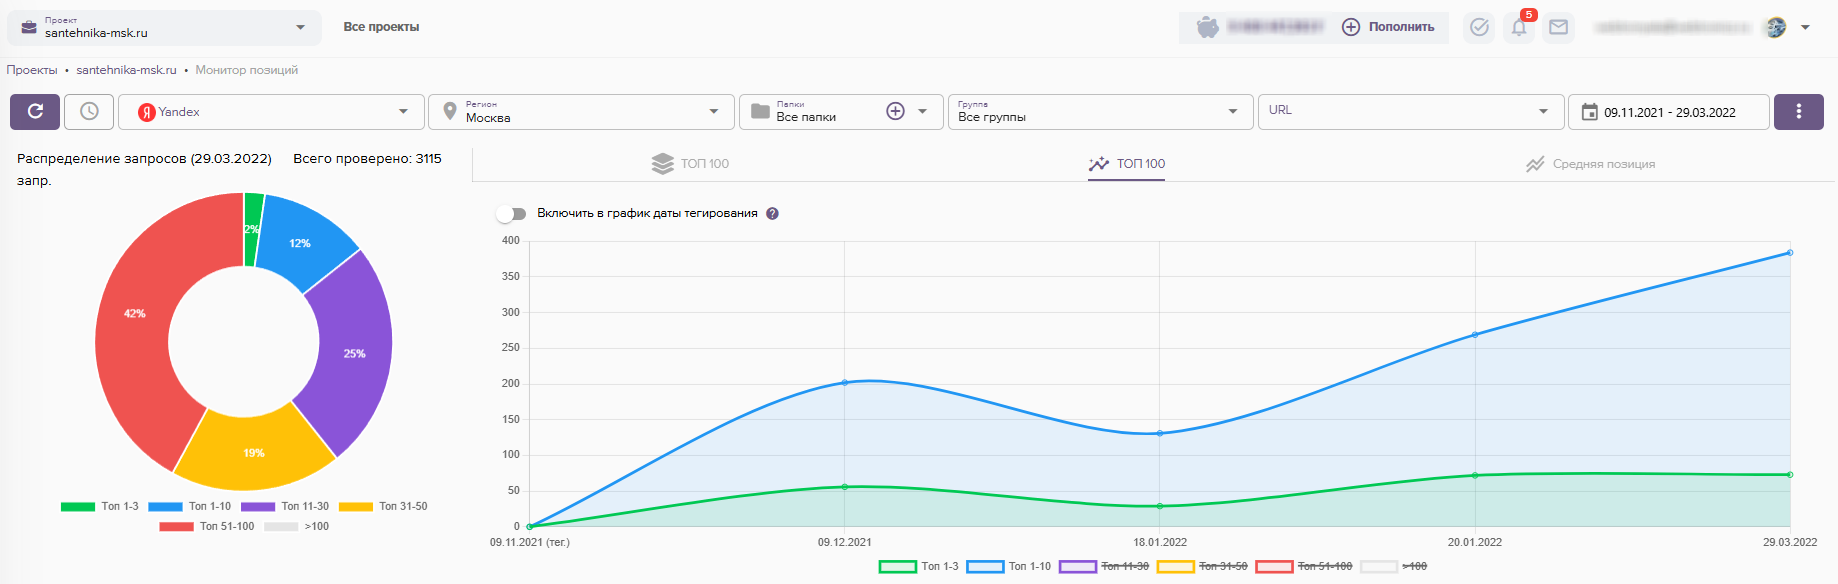
Task: Add a folder with plus icon
Action: pos(895,112)
